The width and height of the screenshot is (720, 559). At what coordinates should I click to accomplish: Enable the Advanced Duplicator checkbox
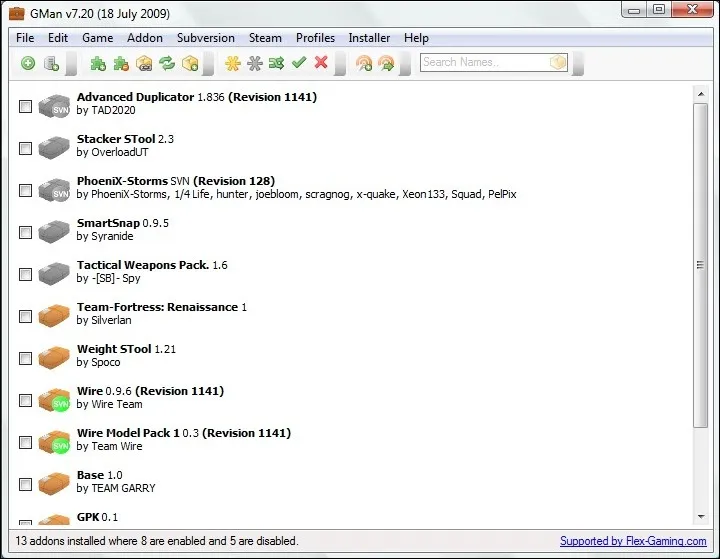[x=25, y=106]
